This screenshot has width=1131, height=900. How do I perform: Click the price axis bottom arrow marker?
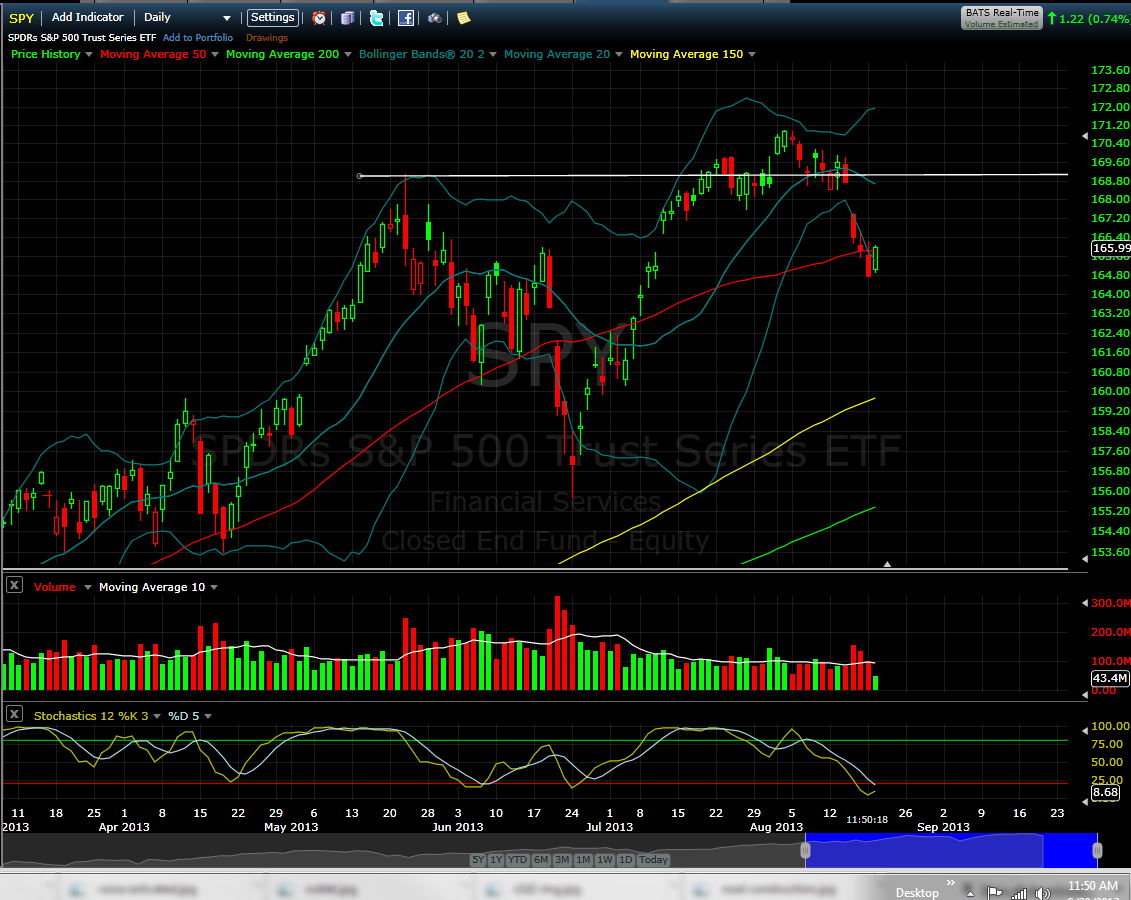(1085, 559)
